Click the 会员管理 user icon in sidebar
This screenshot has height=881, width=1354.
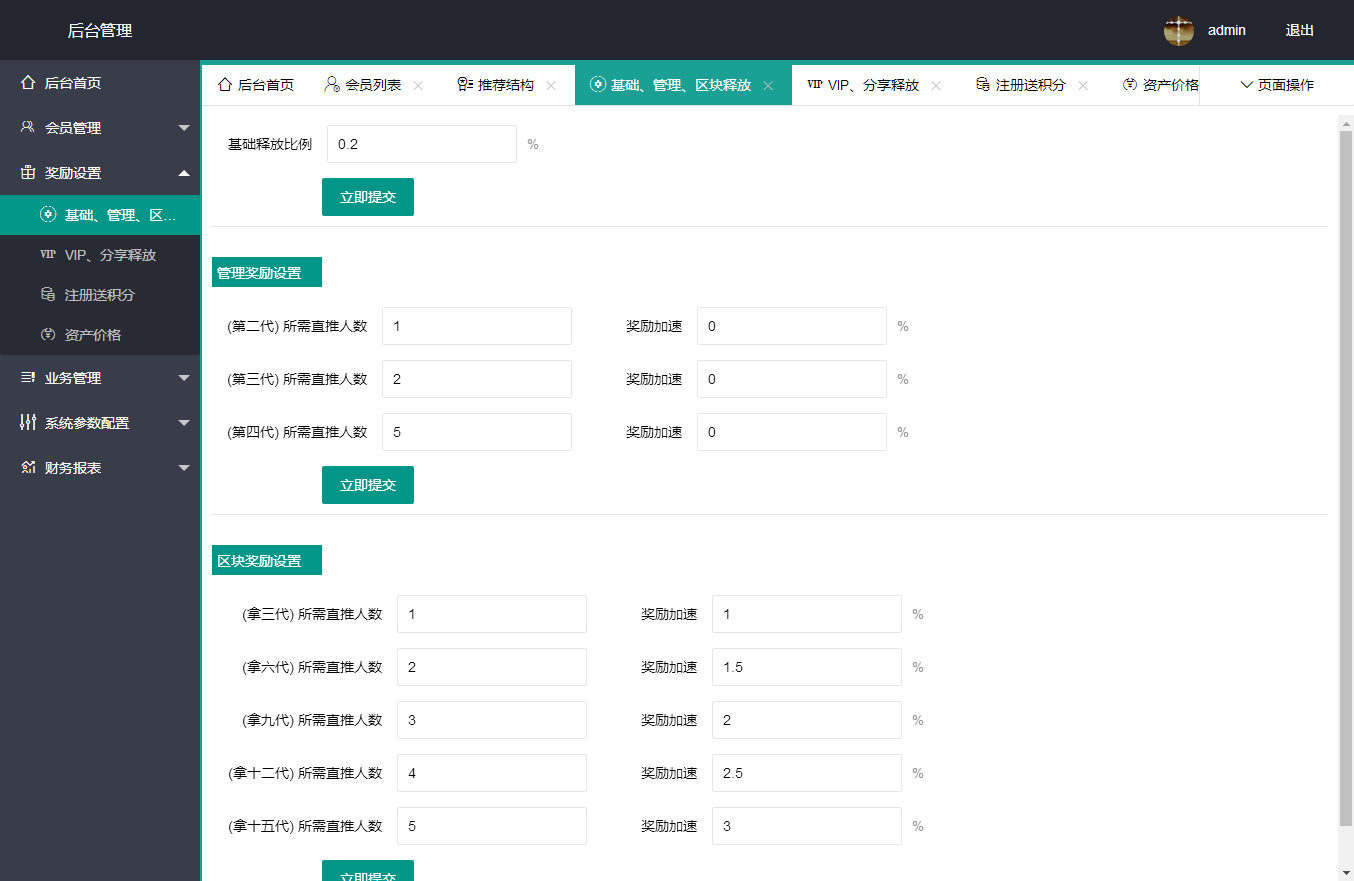(28, 128)
